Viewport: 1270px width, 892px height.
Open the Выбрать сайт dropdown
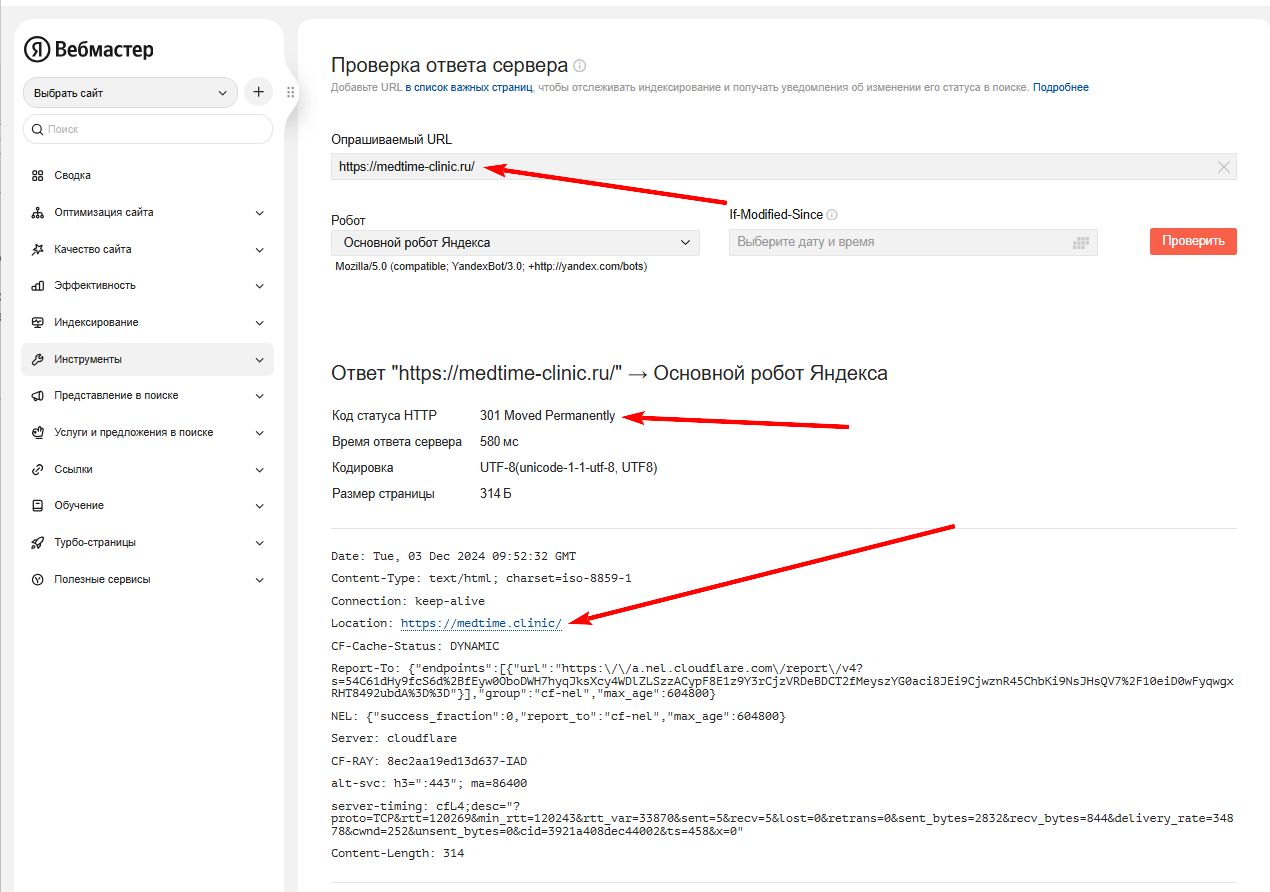(x=130, y=93)
